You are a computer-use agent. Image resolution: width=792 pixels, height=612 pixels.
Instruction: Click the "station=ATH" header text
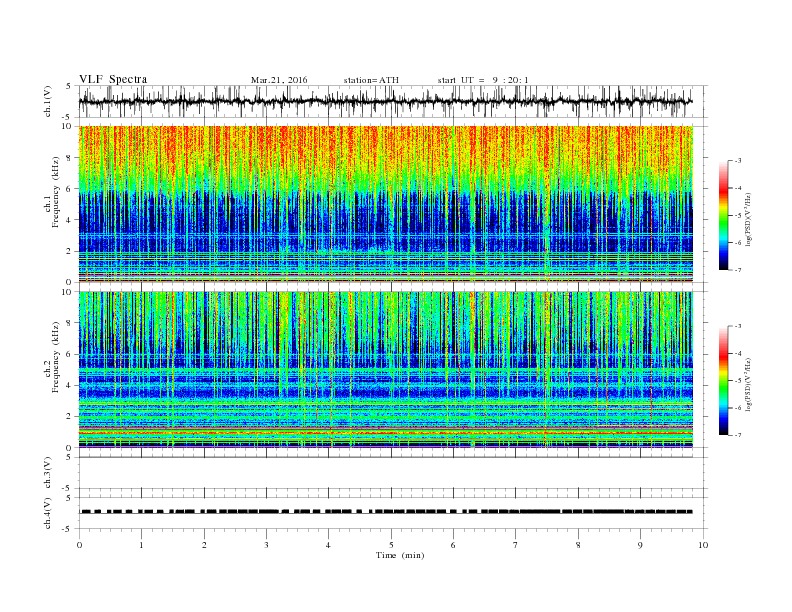click(x=371, y=80)
